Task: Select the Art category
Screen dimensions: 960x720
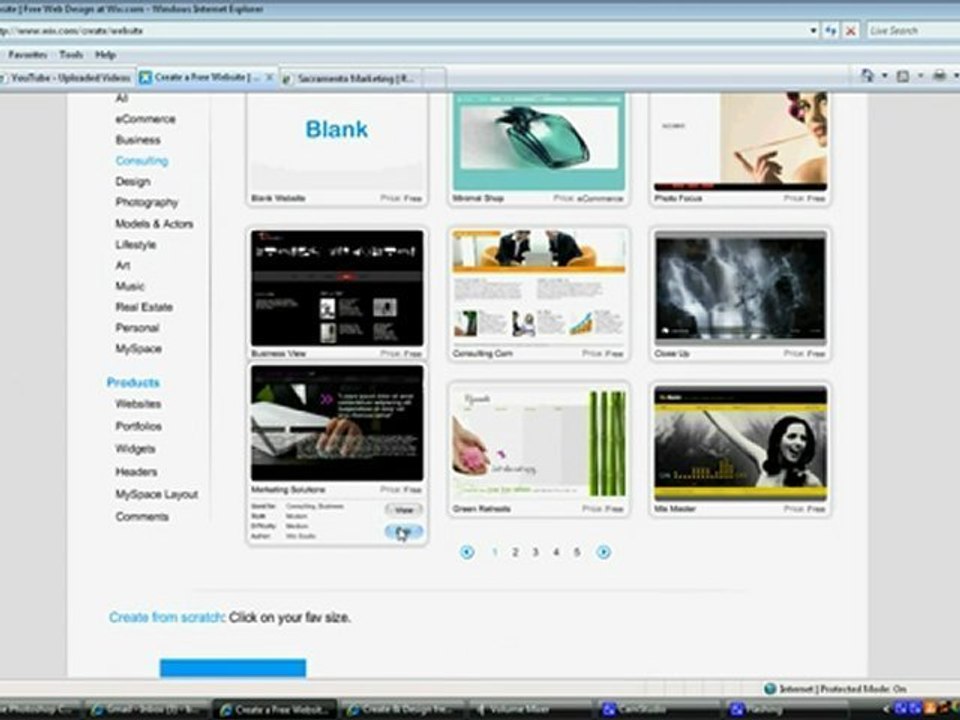Action: point(122,265)
